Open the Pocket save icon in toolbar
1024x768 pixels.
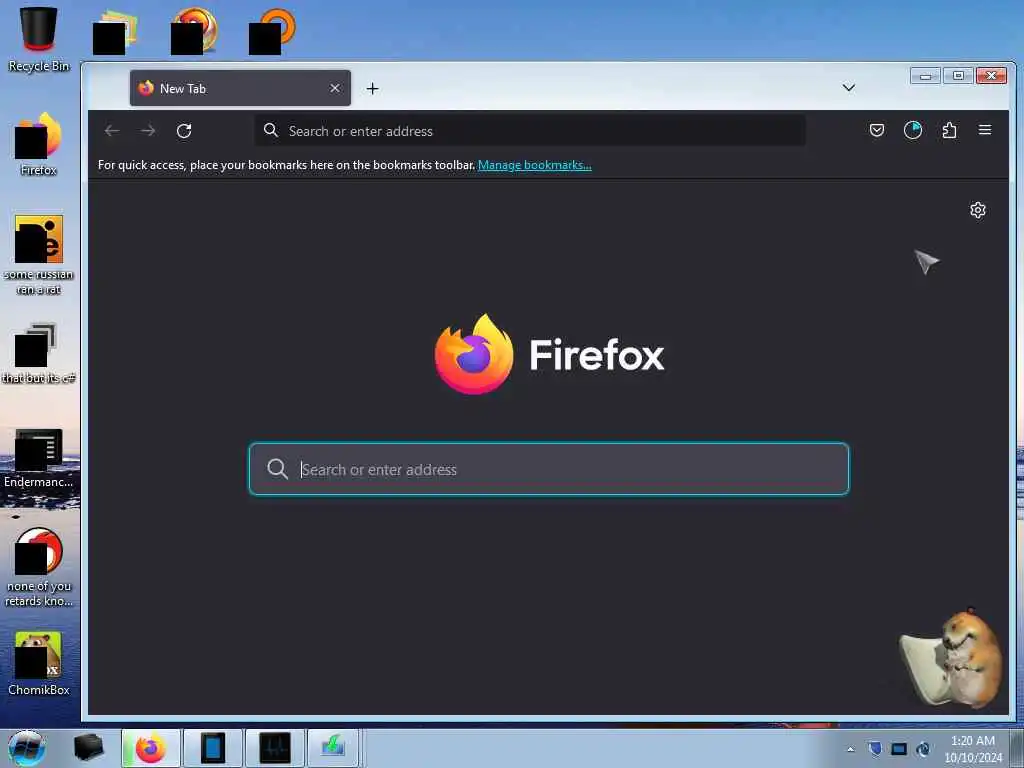877,130
